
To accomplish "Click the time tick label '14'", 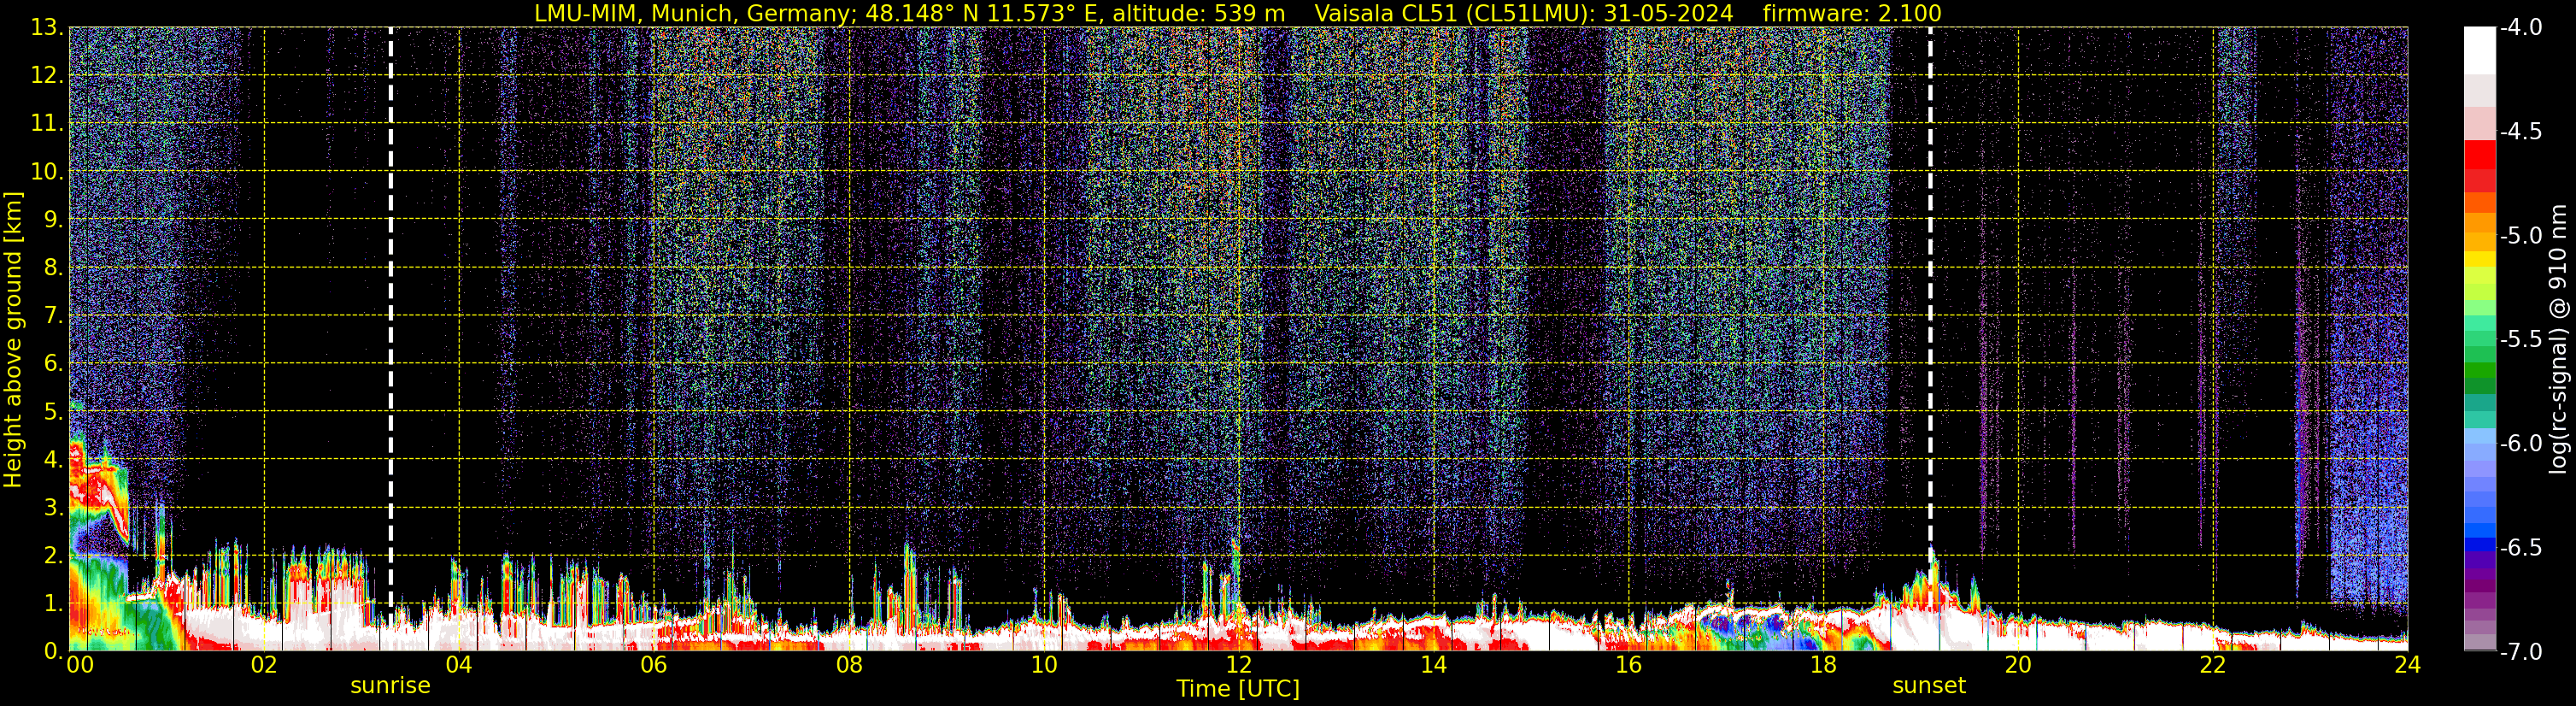I will [1434, 665].
